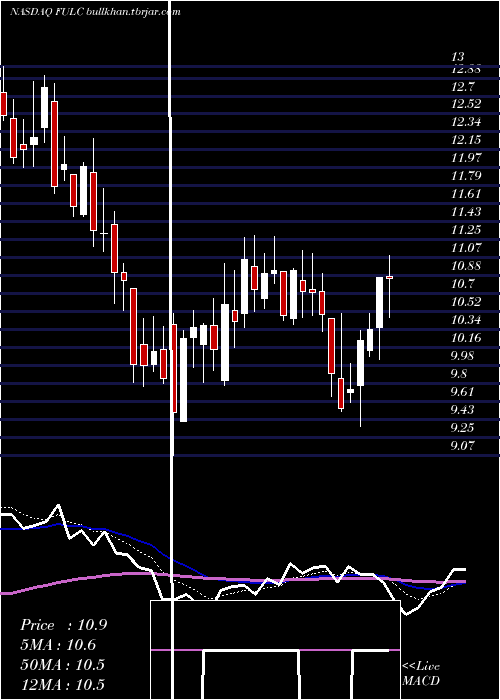Click the 11.61 price axis label
The width and height of the screenshot is (500, 700).
466,194
